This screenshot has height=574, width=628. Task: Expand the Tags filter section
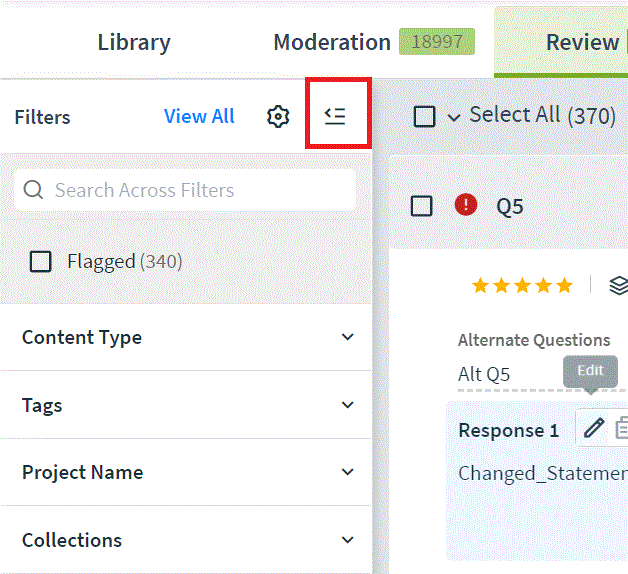pyautogui.click(x=186, y=405)
